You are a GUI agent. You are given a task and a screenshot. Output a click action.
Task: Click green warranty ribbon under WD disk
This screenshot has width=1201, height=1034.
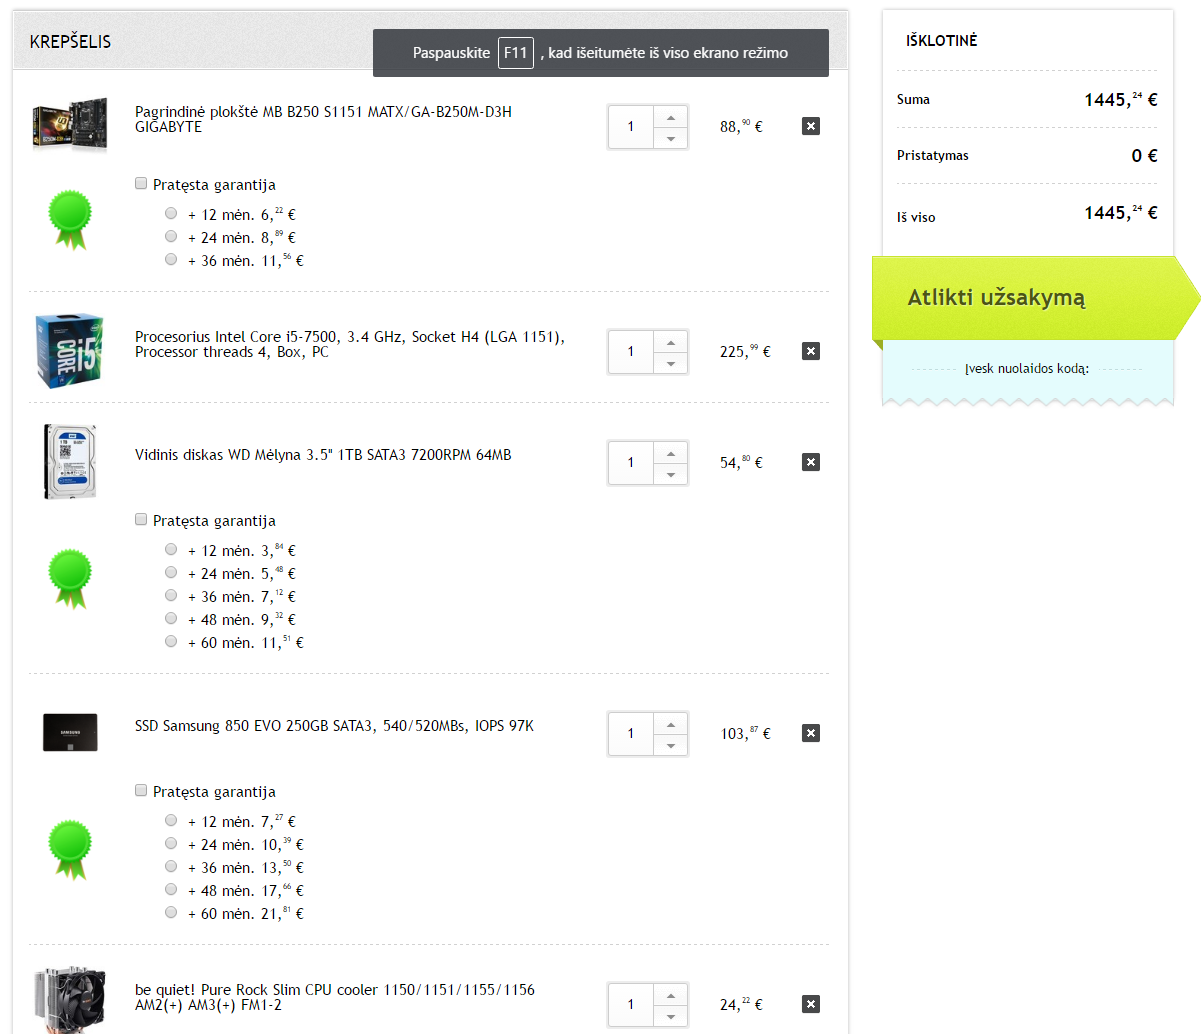70,578
